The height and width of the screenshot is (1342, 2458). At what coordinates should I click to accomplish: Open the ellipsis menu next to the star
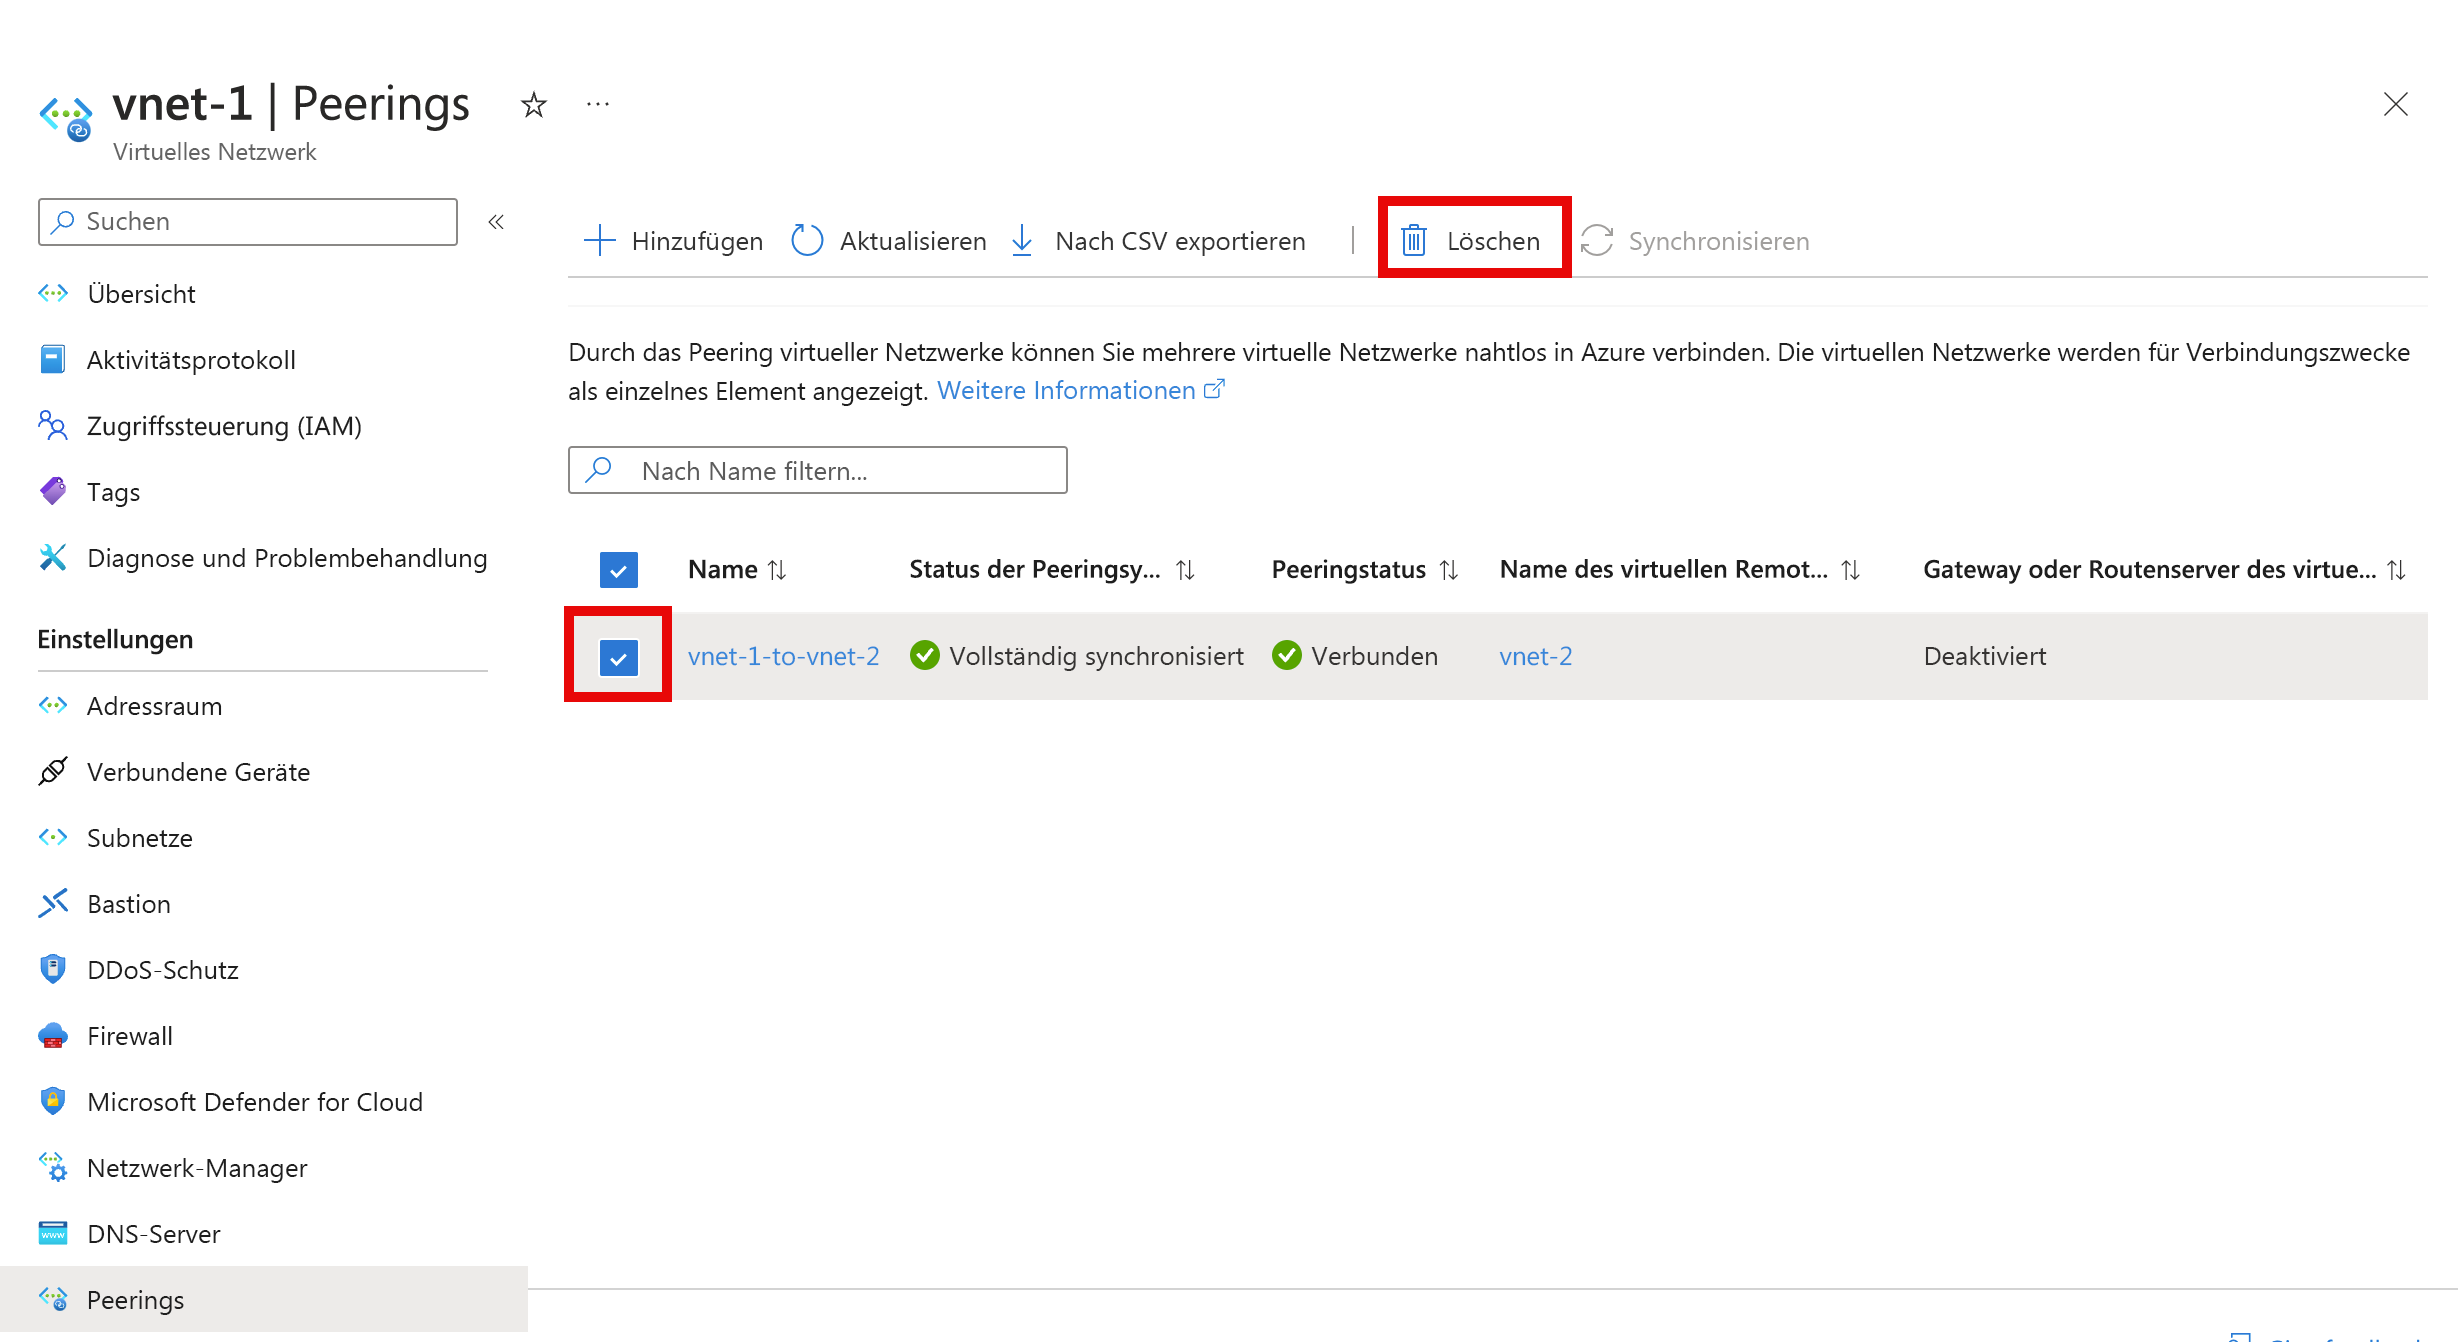click(598, 104)
